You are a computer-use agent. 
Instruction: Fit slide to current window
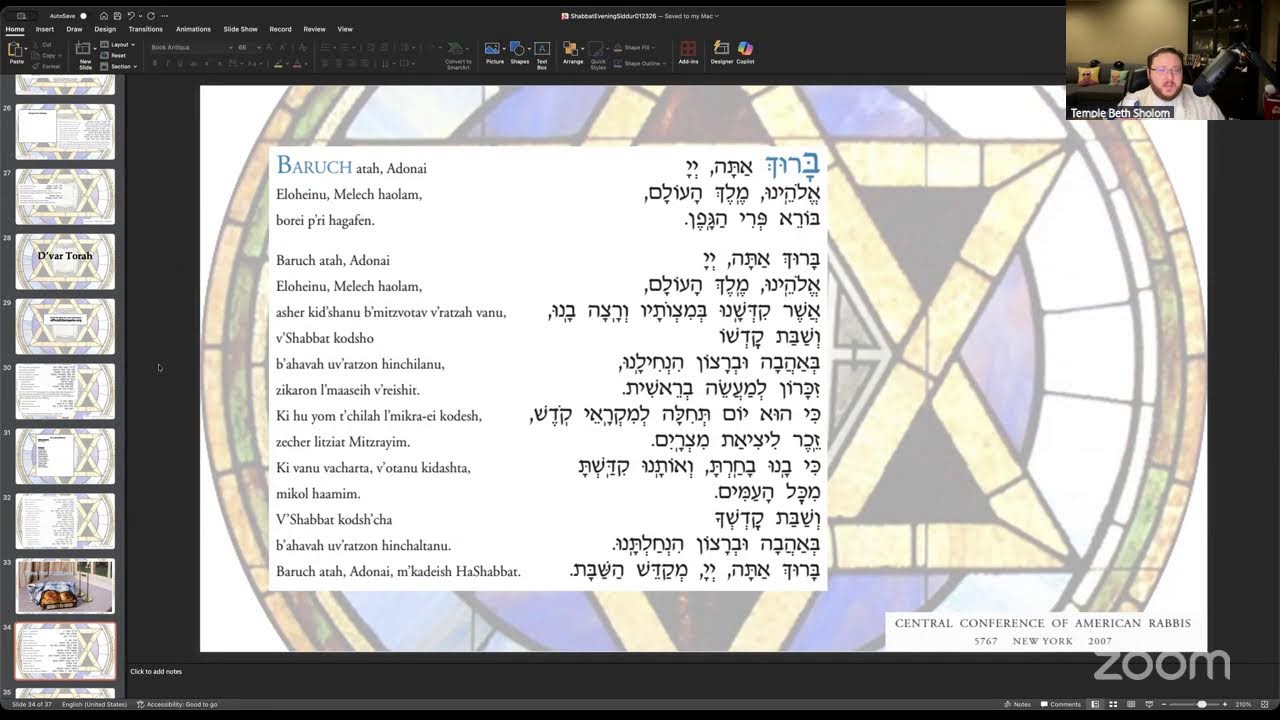tap(1264, 704)
